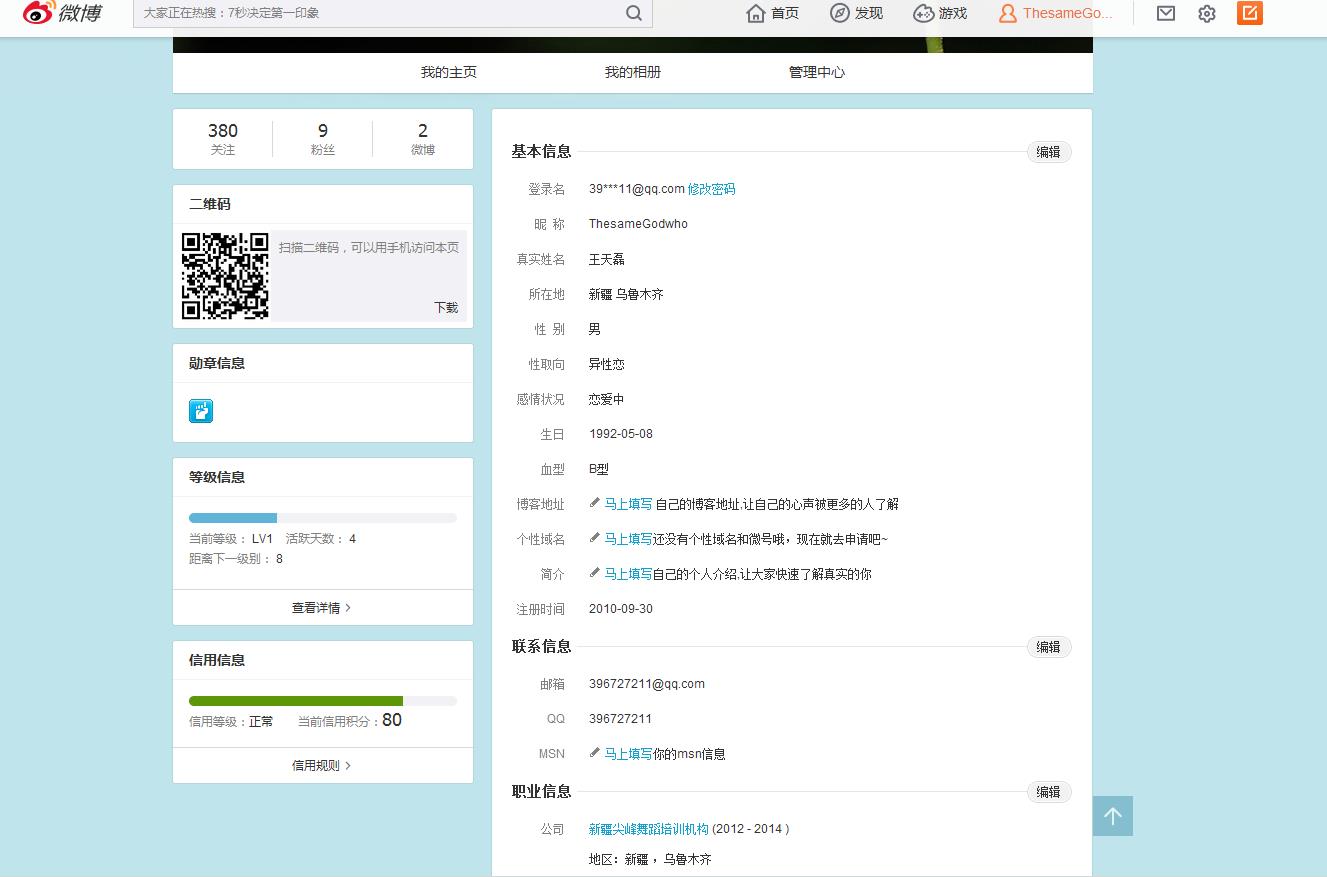Switch to the 我的相册 tab
The width and height of the screenshot is (1327, 877).
(x=632, y=72)
